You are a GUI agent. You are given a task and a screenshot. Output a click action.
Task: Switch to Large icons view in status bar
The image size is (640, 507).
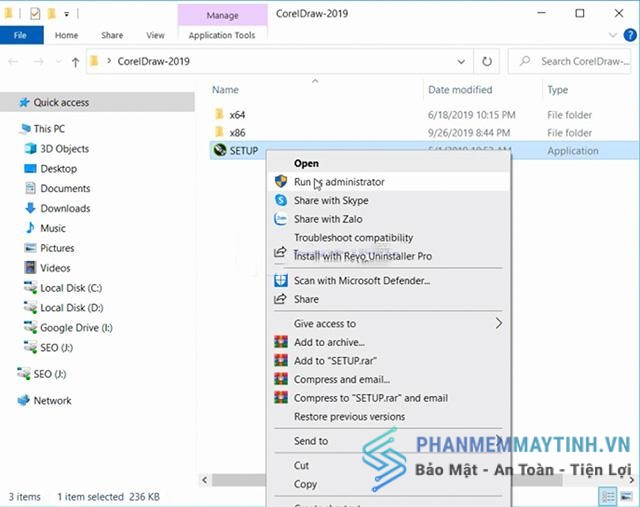click(627, 496)
